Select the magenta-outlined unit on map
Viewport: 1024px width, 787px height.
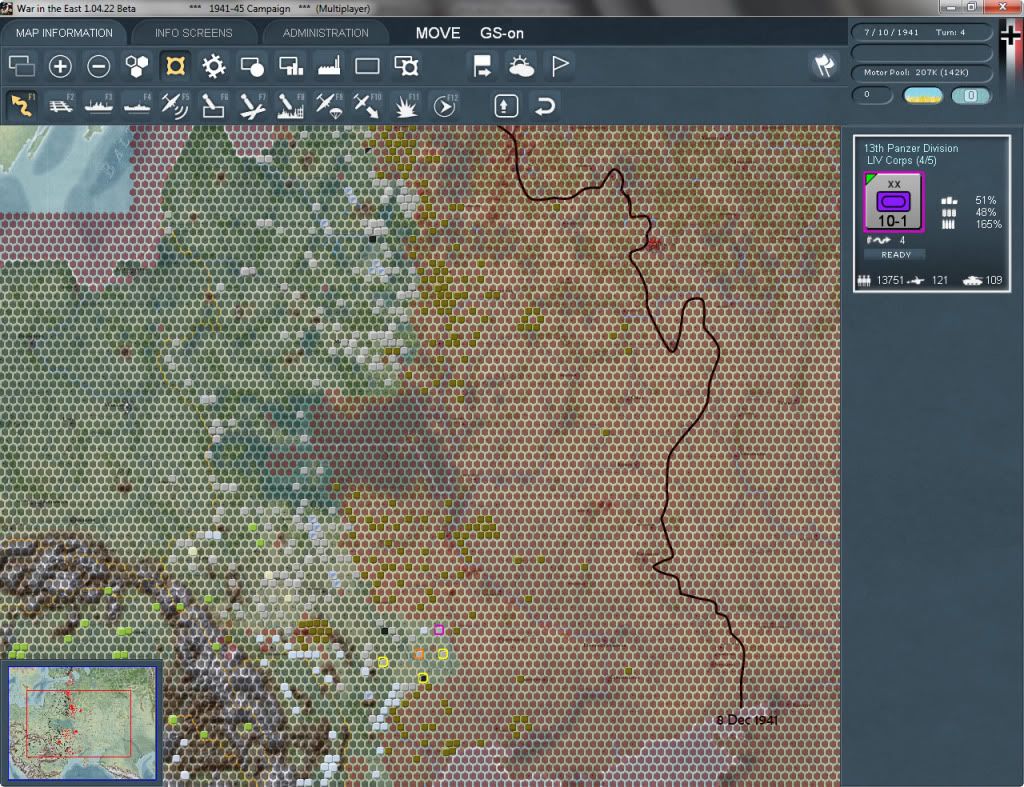click(439, 630)
